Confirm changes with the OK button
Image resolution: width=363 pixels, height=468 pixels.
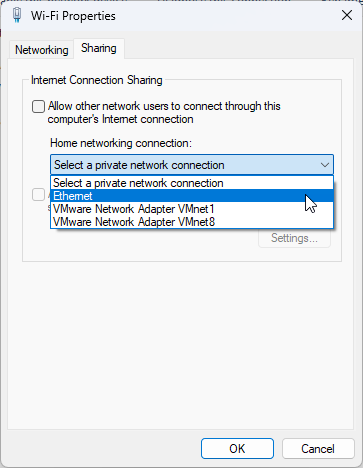[237, 449]
